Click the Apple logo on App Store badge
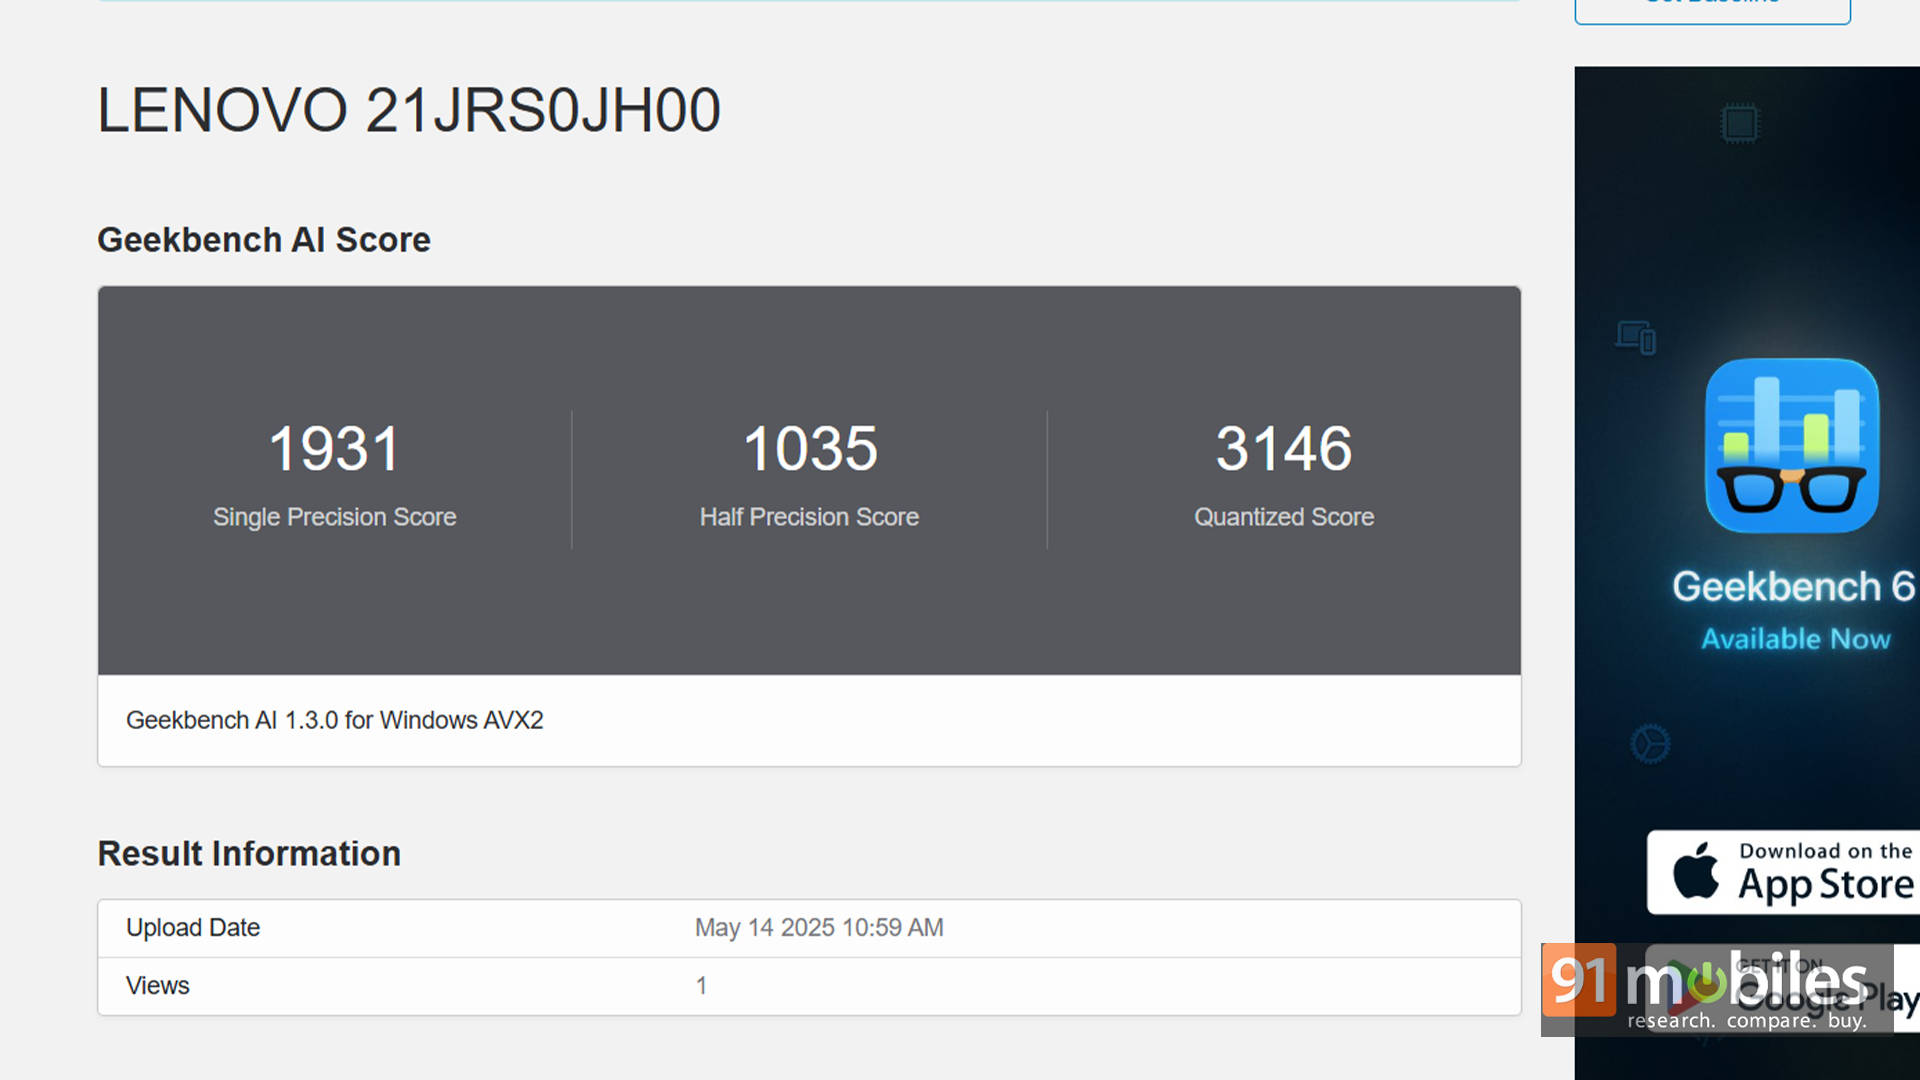1920x1080 pixels. point(1696,870)
